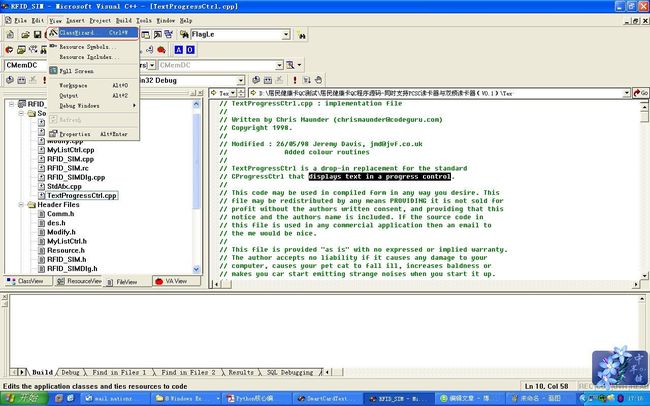Image resolution: width=650 pixels, height=406 pixels.
Task: Click the WizardBar actions icon
Action: point(290,65)
